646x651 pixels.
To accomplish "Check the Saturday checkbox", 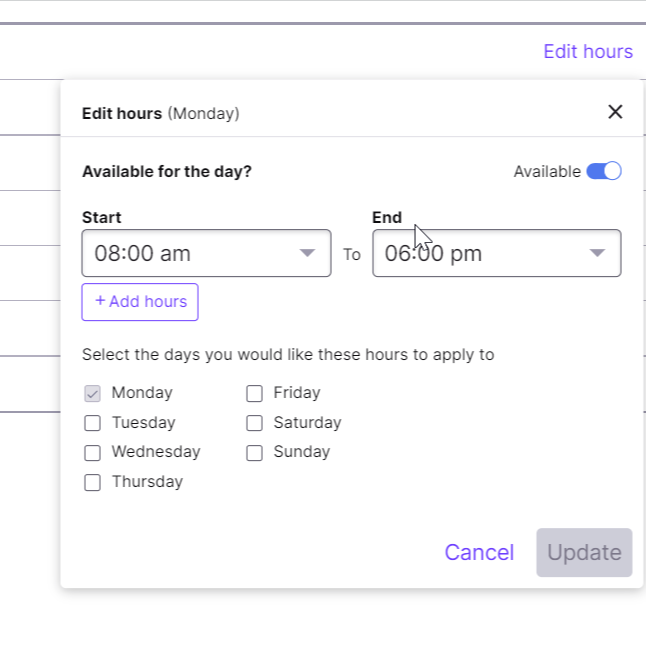I will [255, 423].
